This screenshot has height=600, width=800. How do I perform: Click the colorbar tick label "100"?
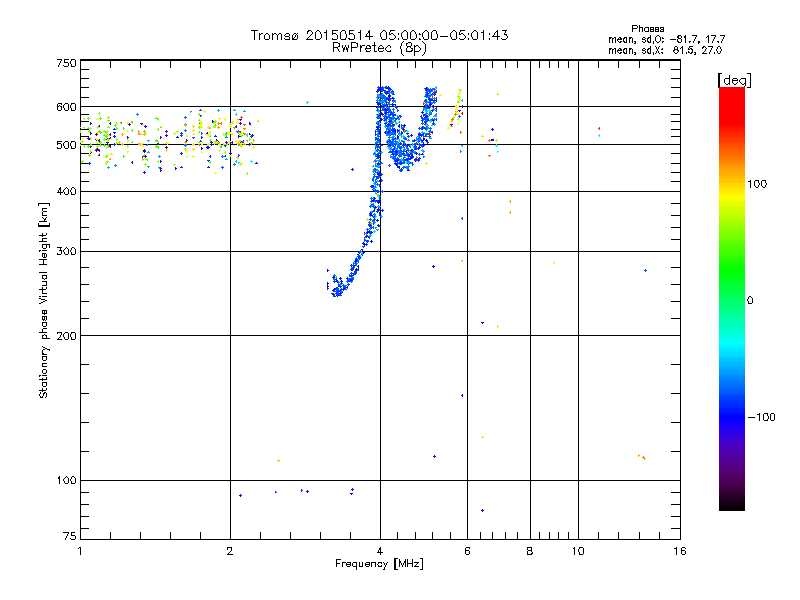(x=757, y=184)
